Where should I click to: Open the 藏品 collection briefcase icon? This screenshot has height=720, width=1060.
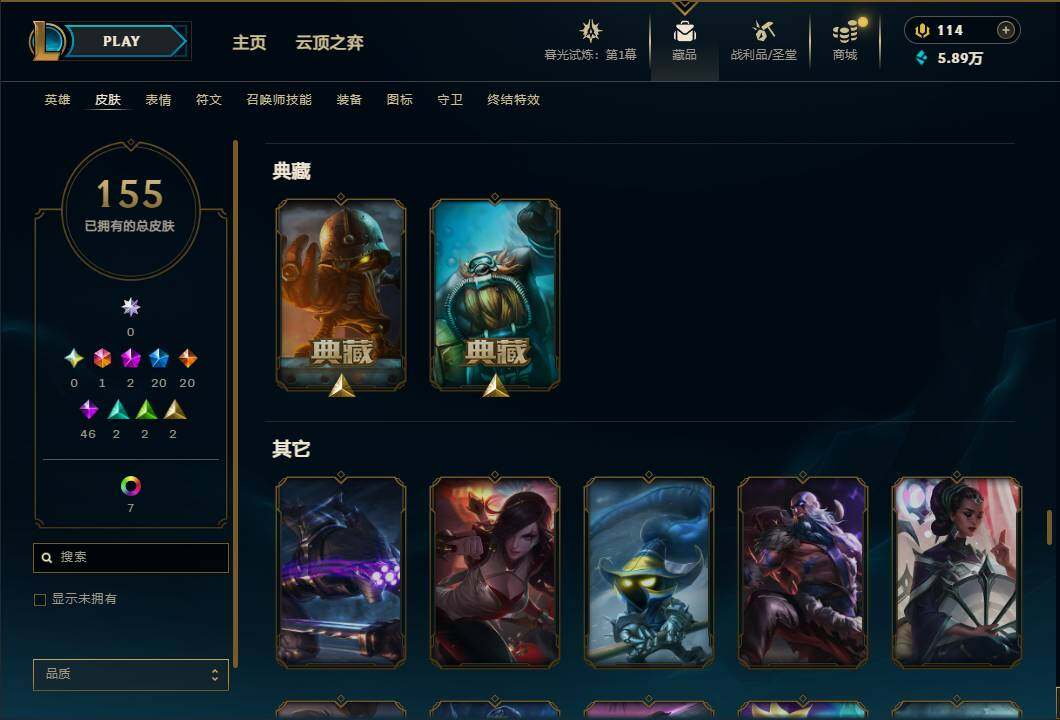[x=684, y=32]
